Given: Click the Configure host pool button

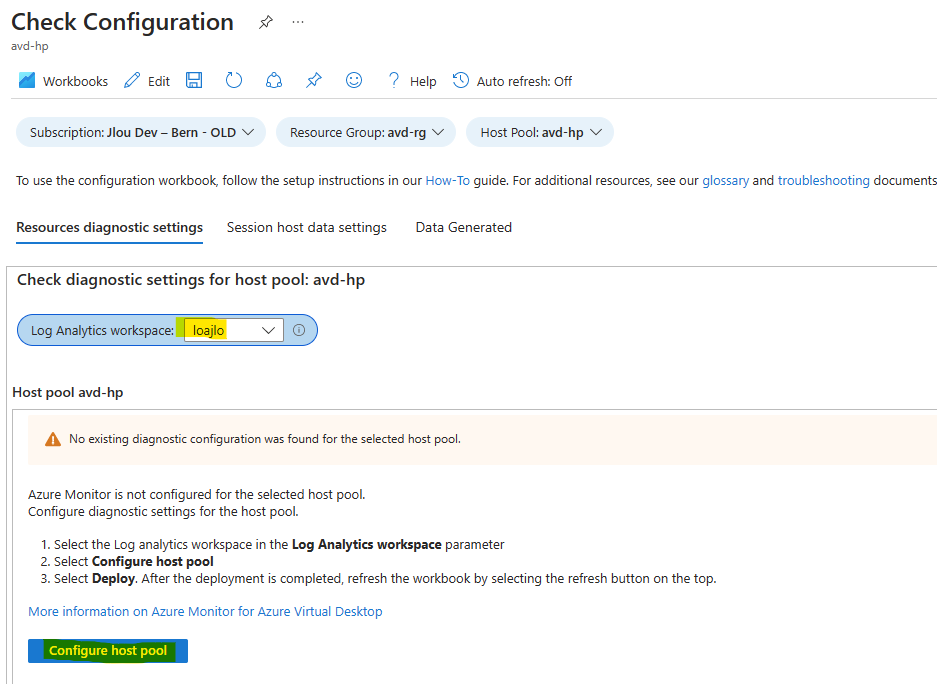Looking at the screenshot, I should pyautogui.click(x=108, y=651).
